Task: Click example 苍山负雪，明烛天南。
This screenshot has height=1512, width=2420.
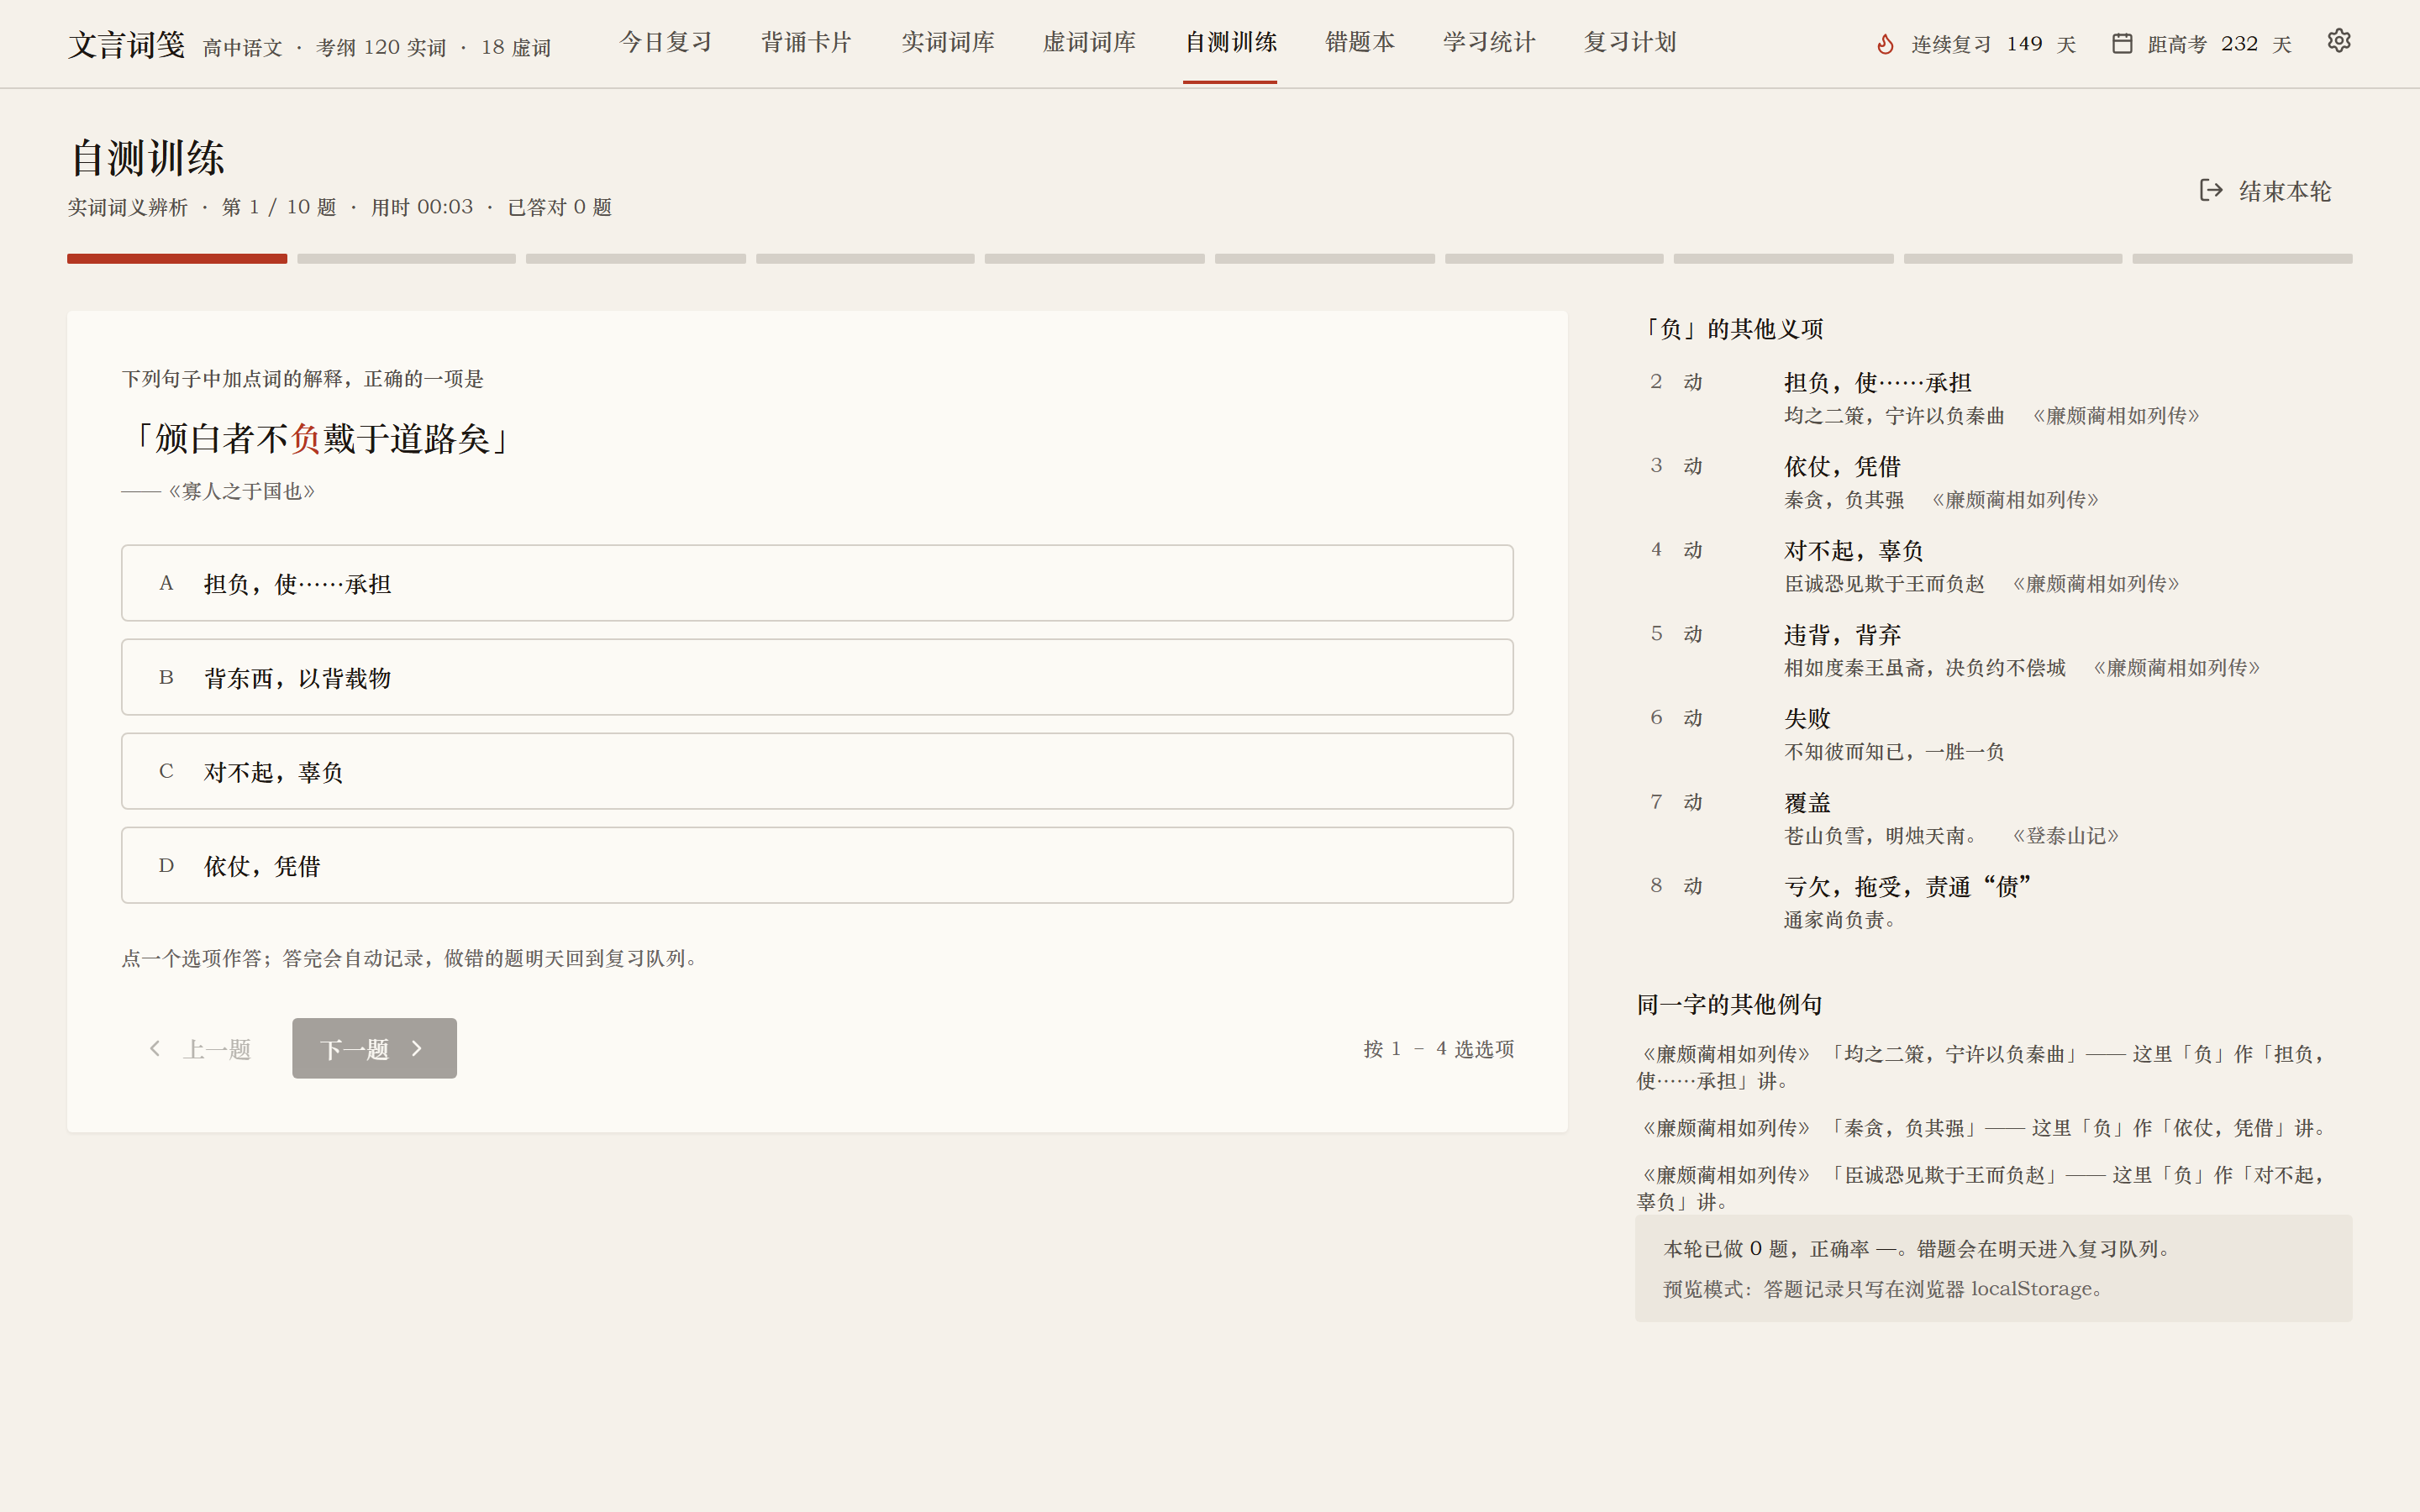Action: point(1882,835)
